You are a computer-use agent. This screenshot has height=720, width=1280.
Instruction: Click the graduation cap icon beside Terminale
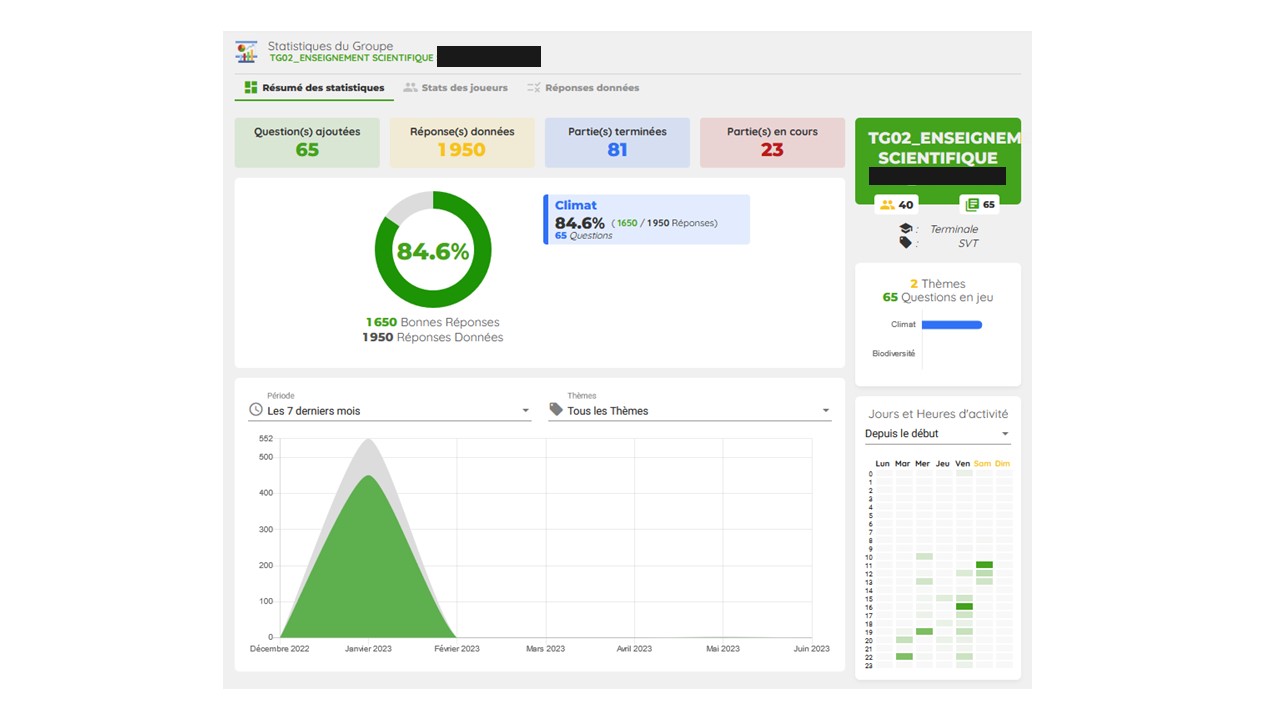coord(905,229)
